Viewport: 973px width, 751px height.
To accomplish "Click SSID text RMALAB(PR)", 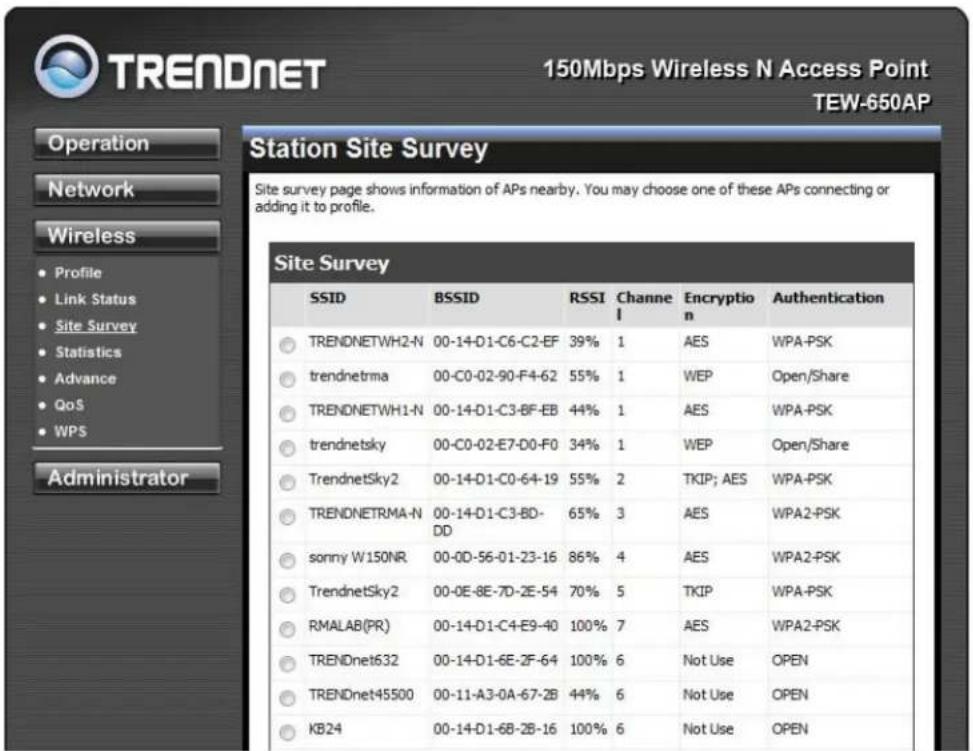I will click(x=349, y=626).
